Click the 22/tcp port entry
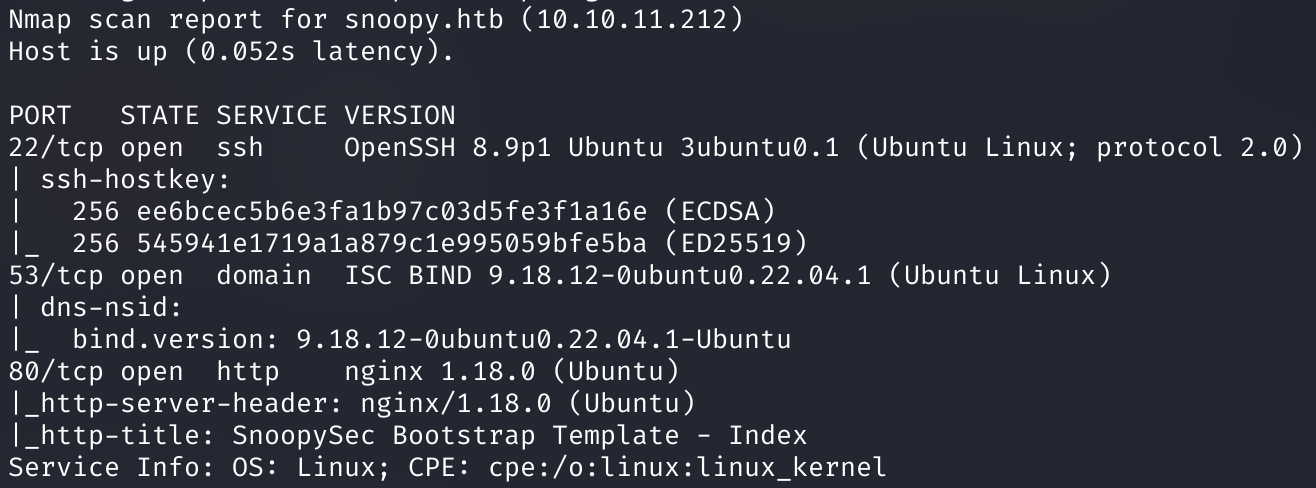 56,147
